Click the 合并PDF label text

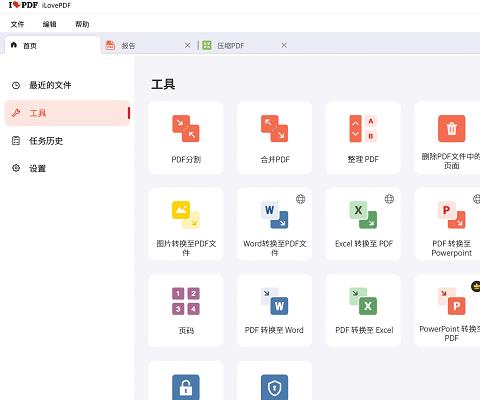coord(275,159)
